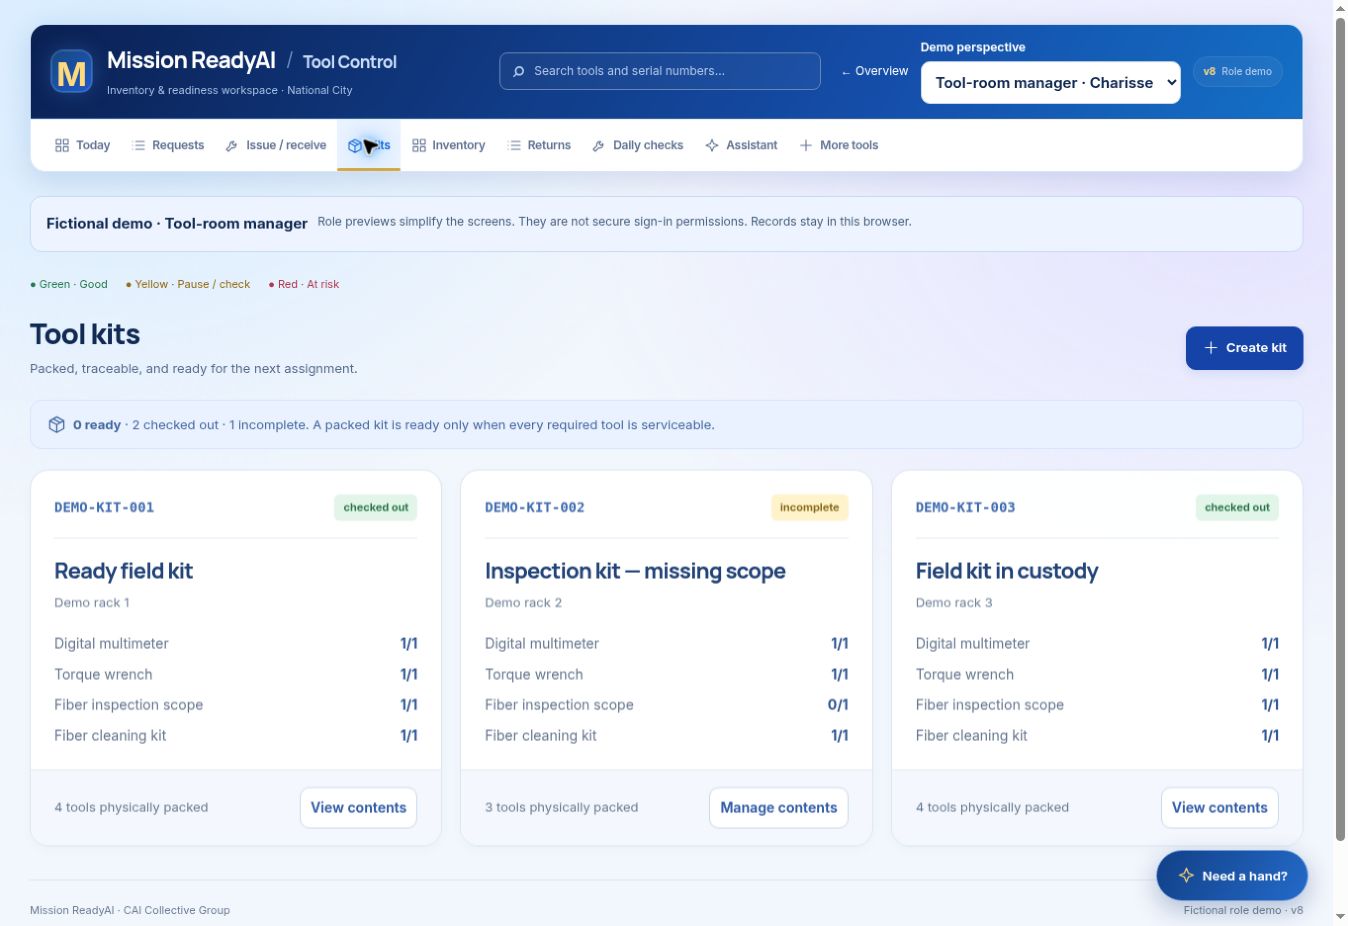
Task: View contents of Ready field kit
Action: click(358, 808)
